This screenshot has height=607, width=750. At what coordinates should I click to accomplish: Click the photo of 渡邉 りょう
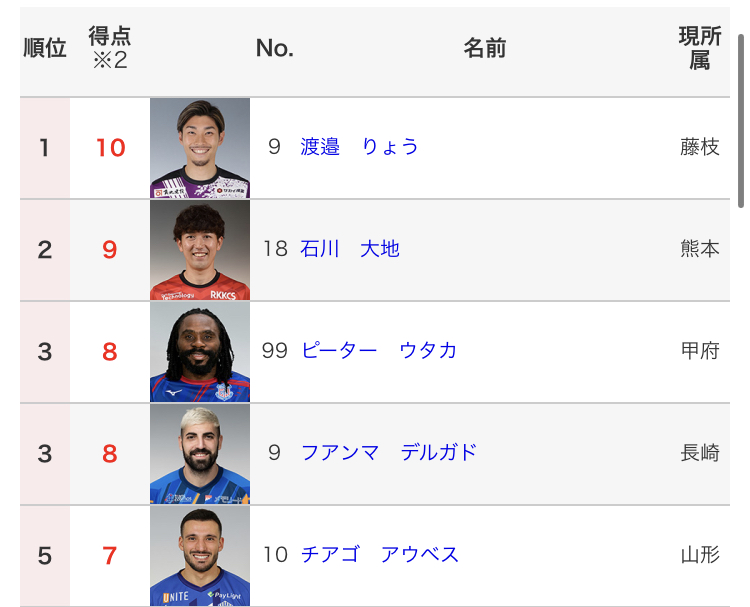pyautogui.click(x=200, y=148)
